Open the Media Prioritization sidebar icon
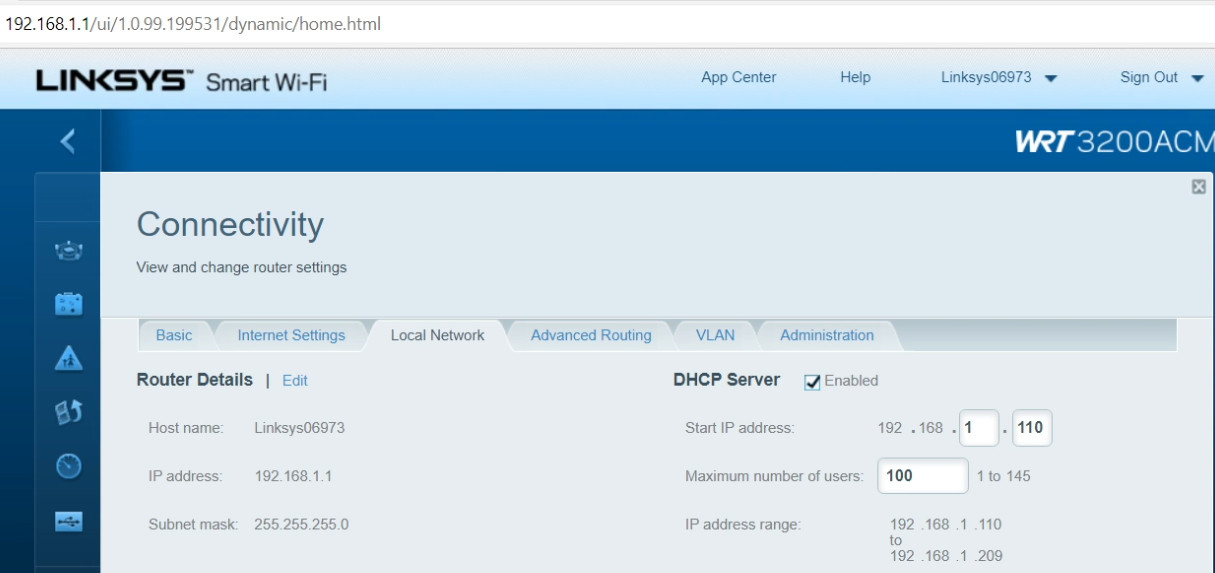 click(68, 411)
